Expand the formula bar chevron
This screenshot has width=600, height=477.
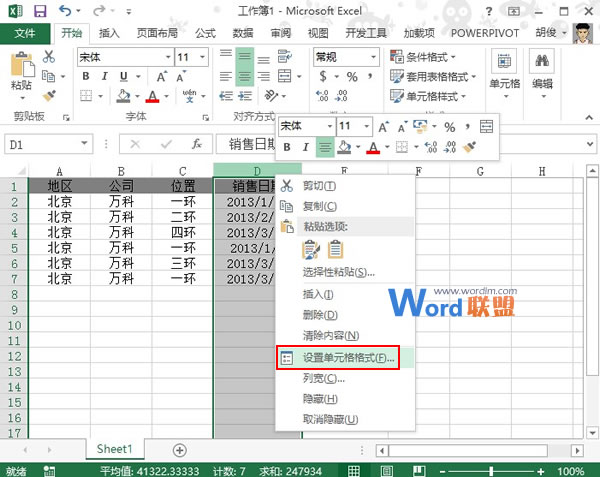tap(590, 144)
